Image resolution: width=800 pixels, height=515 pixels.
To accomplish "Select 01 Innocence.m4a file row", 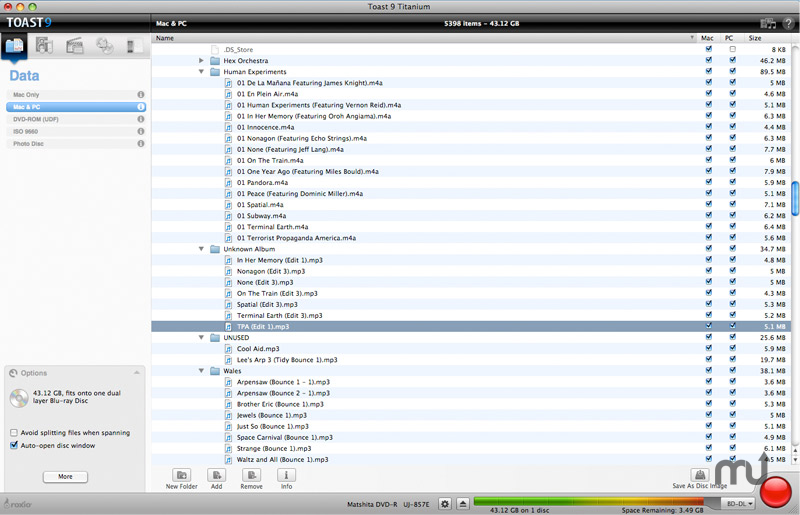I will [x=470, y=127].
